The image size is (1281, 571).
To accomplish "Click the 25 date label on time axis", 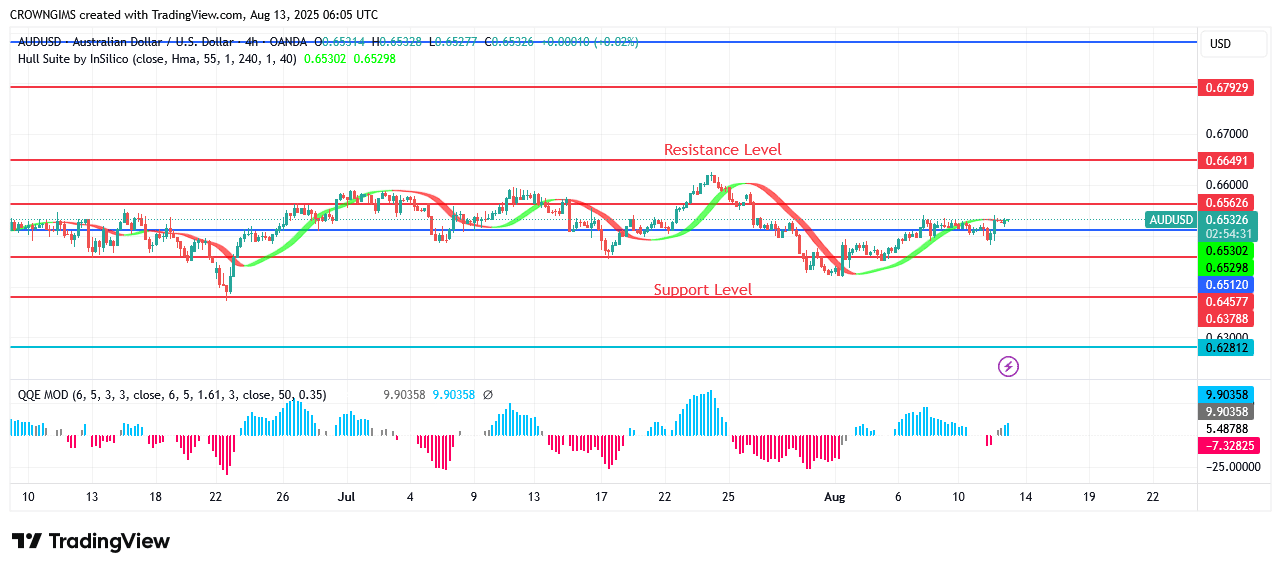I will 729,497.
